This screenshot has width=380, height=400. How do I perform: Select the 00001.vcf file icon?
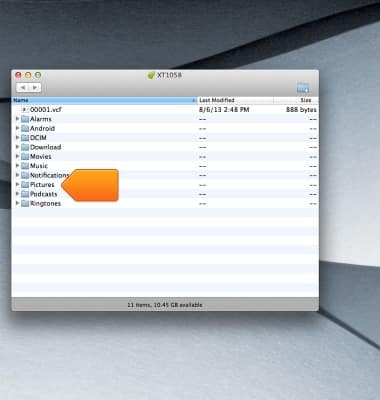[24, 110]
